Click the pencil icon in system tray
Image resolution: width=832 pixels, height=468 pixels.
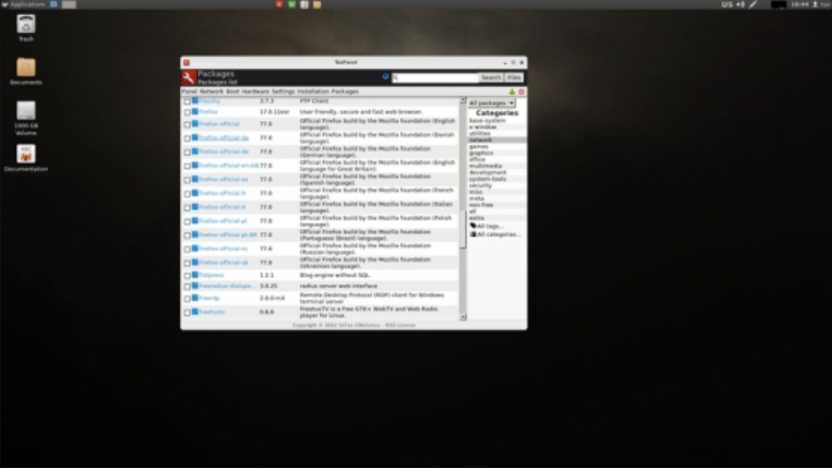(x=753, y=4)
